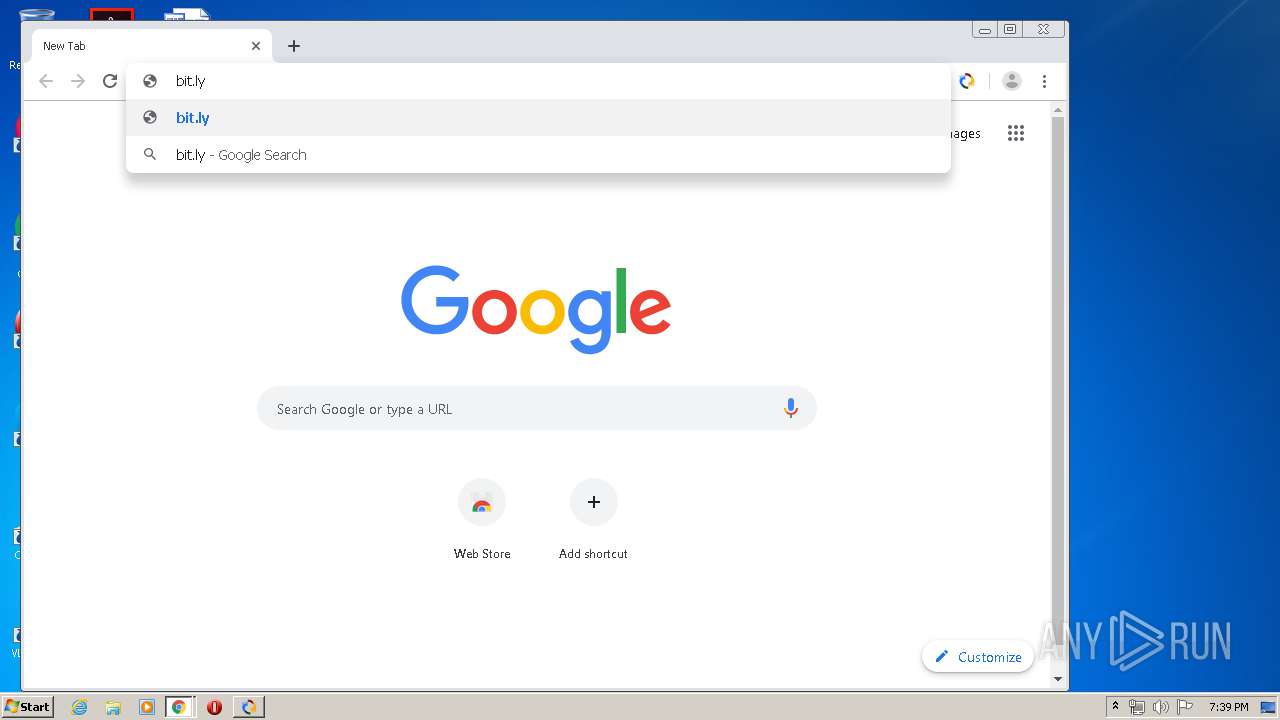Image resolution: width=1280 pixels, height=720 pixels.
Task: Open a new tab with plus button
Action: coord(294,46)
